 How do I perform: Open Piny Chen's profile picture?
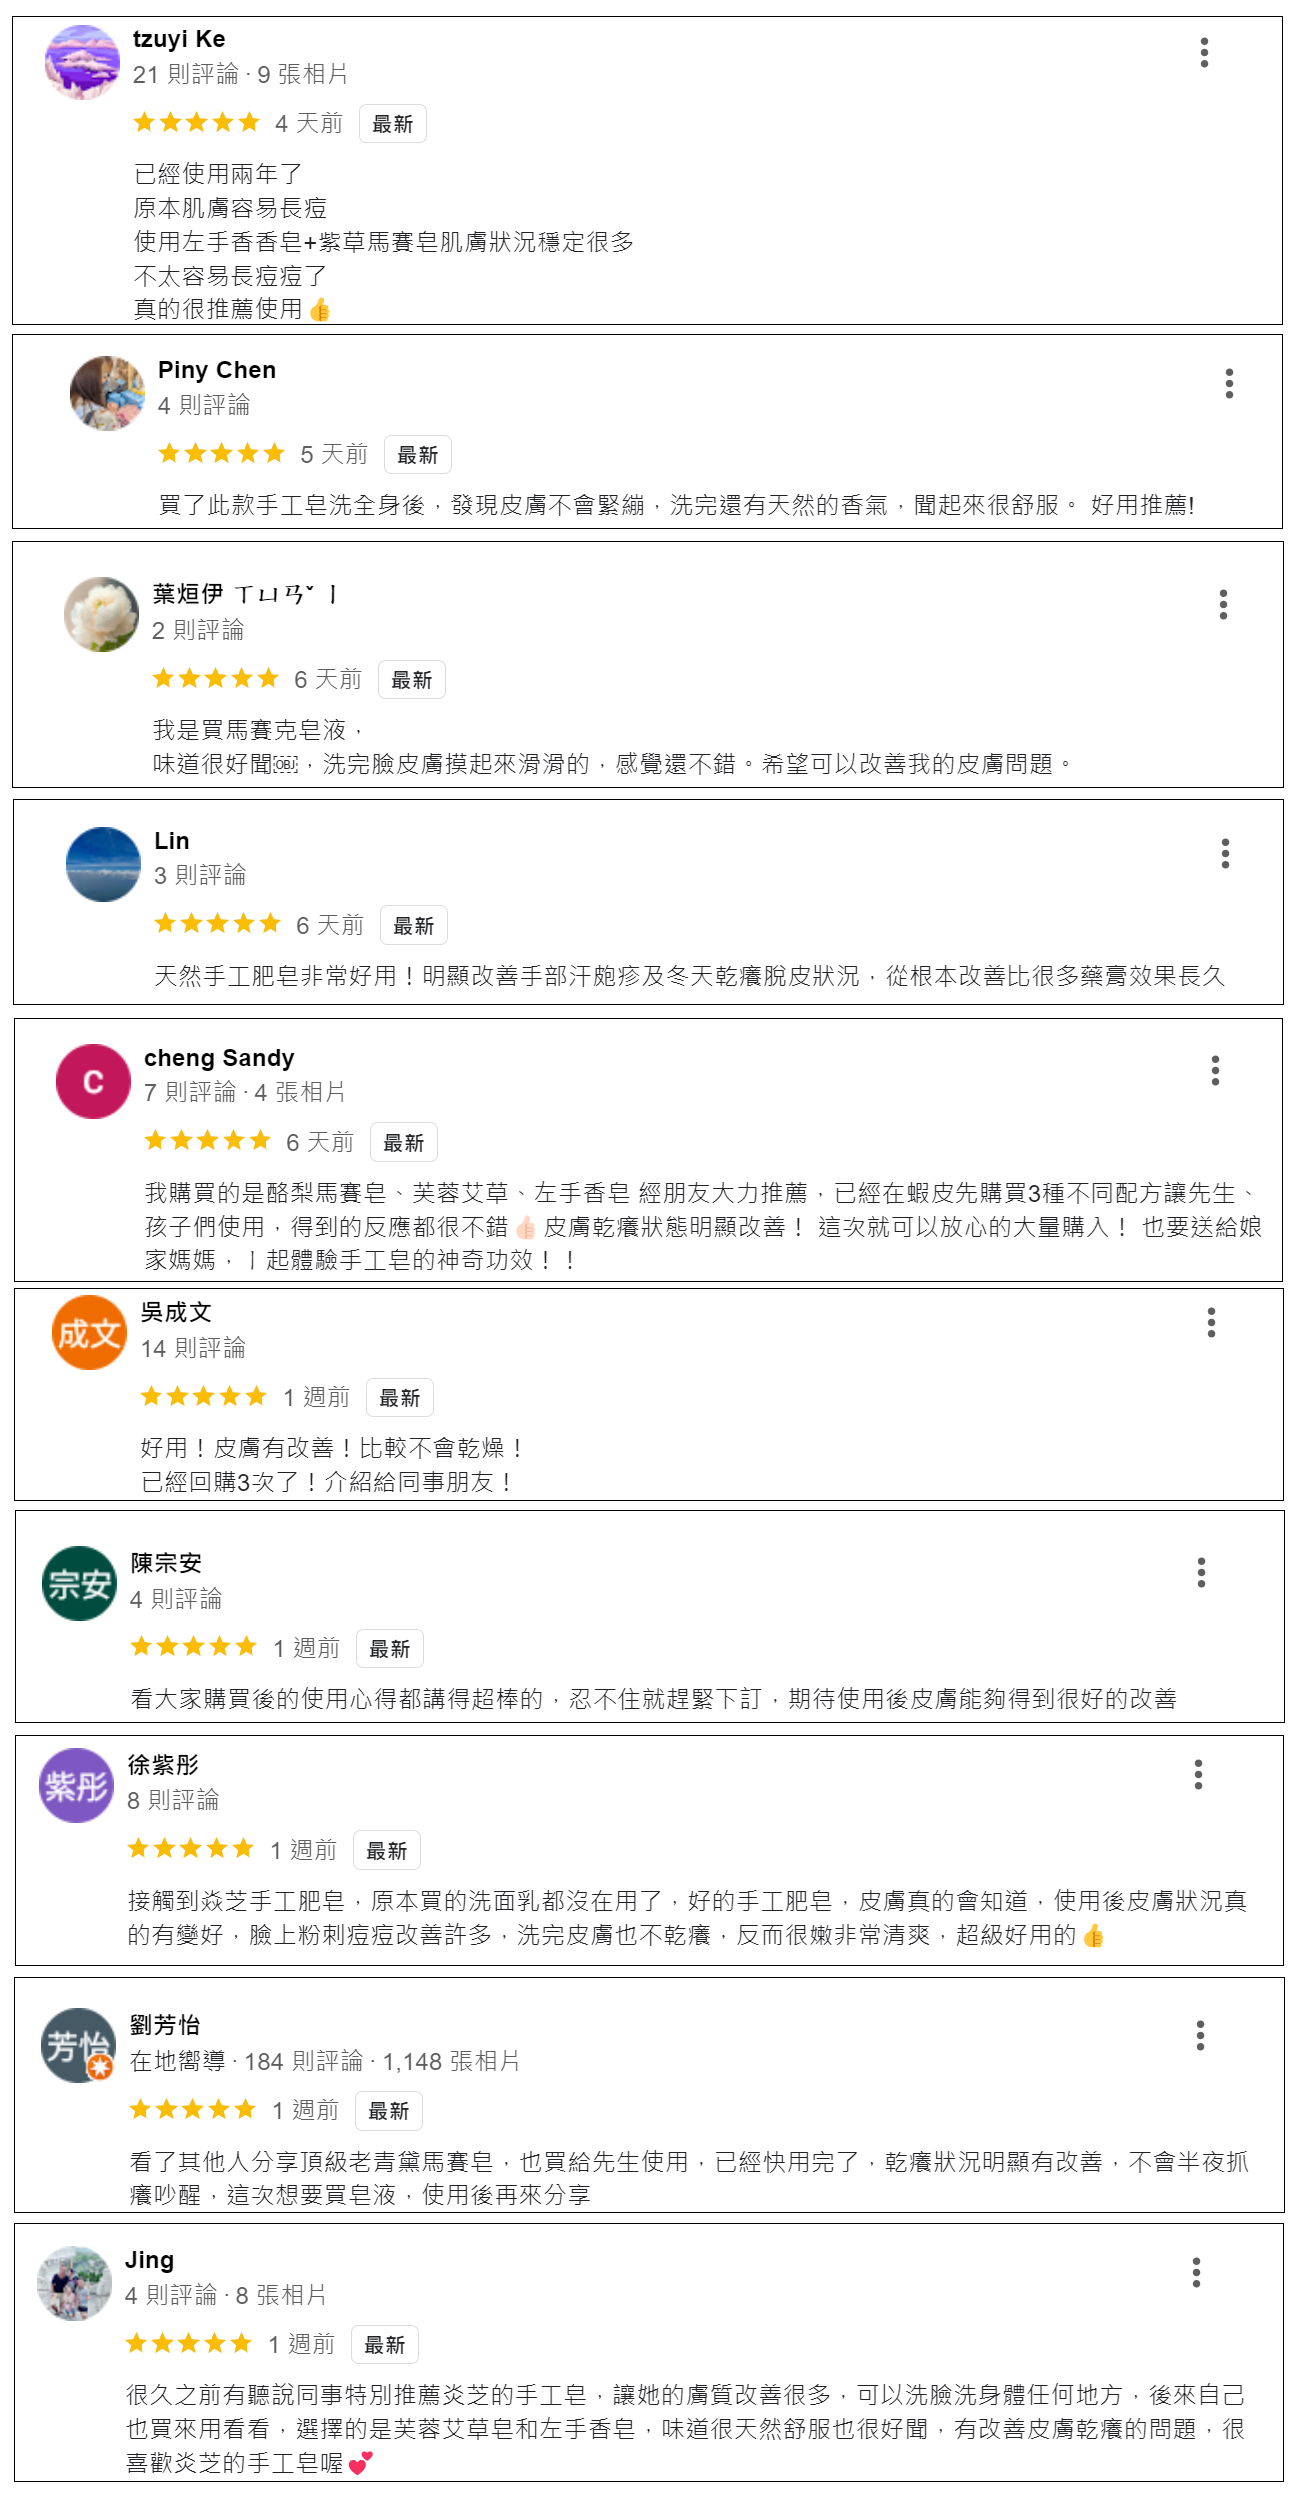(x=107, y=393)
